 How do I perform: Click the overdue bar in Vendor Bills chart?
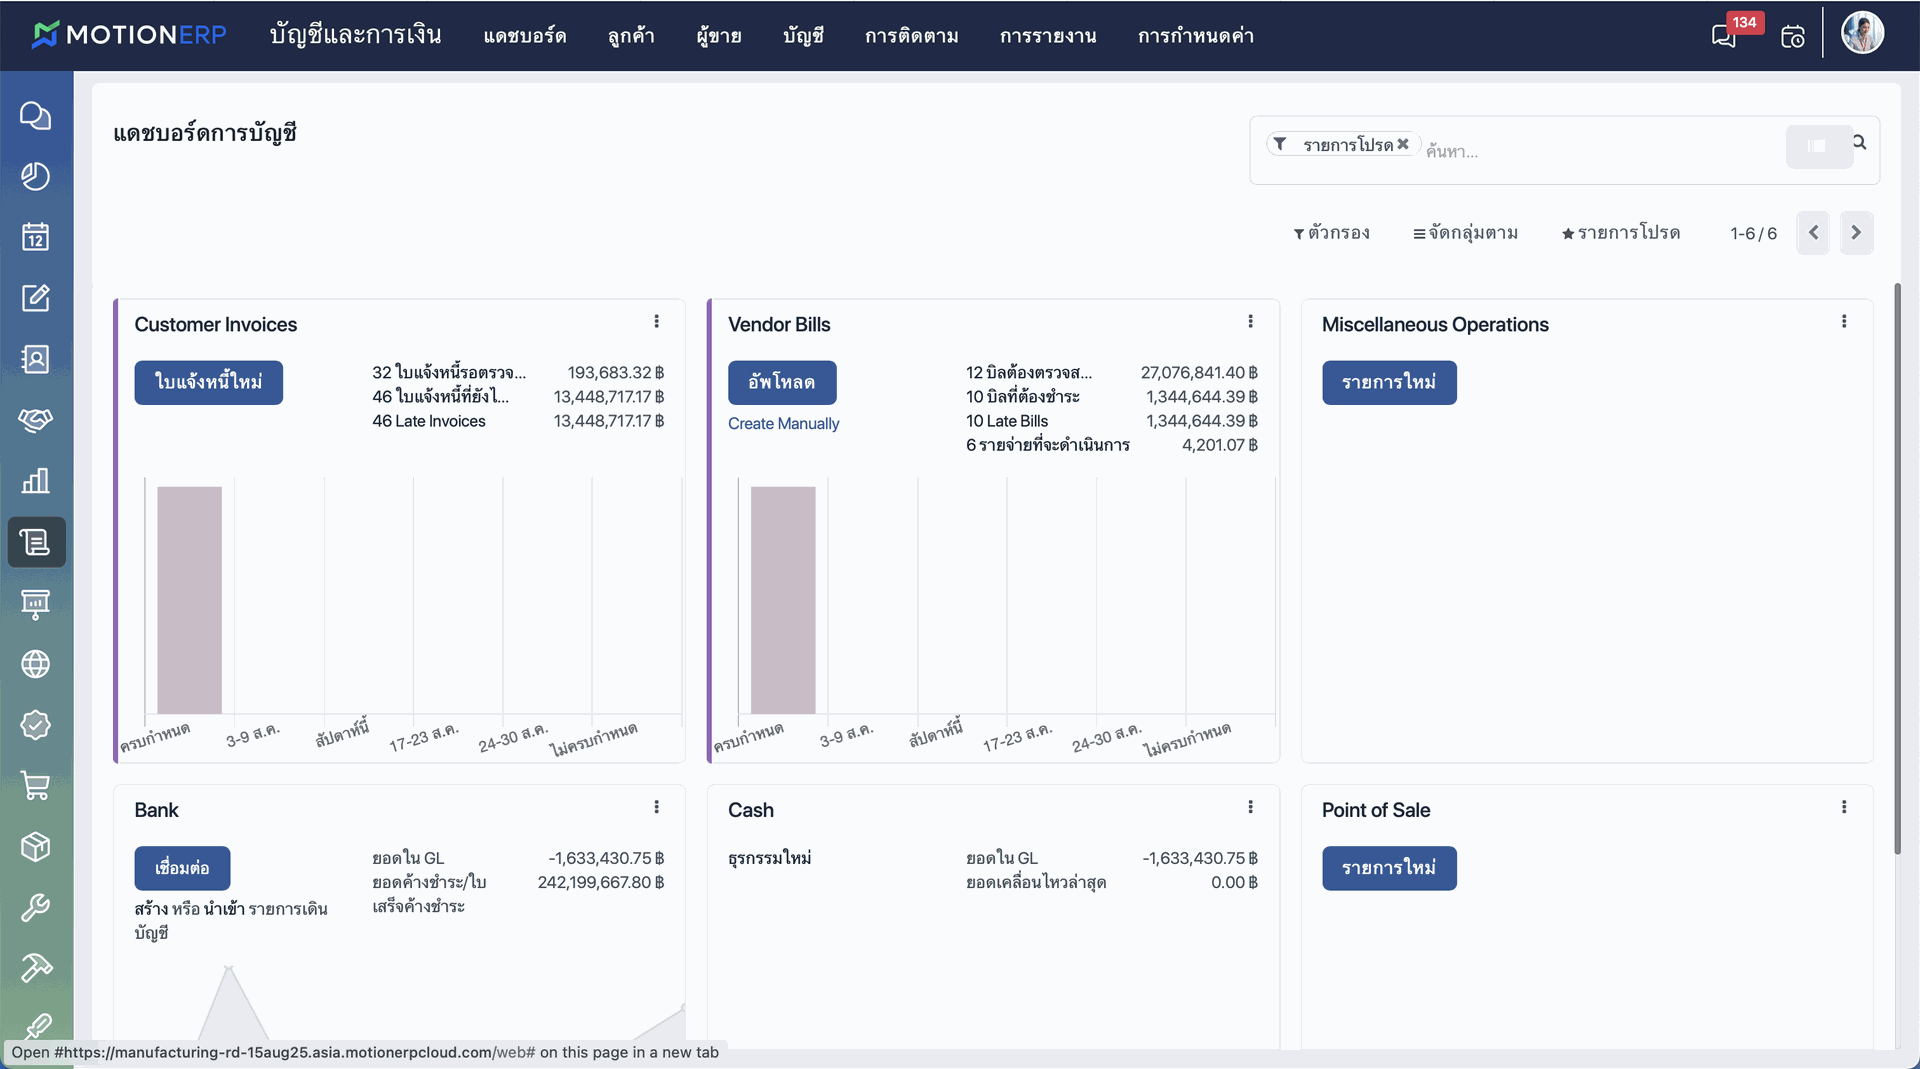point(783,600)
